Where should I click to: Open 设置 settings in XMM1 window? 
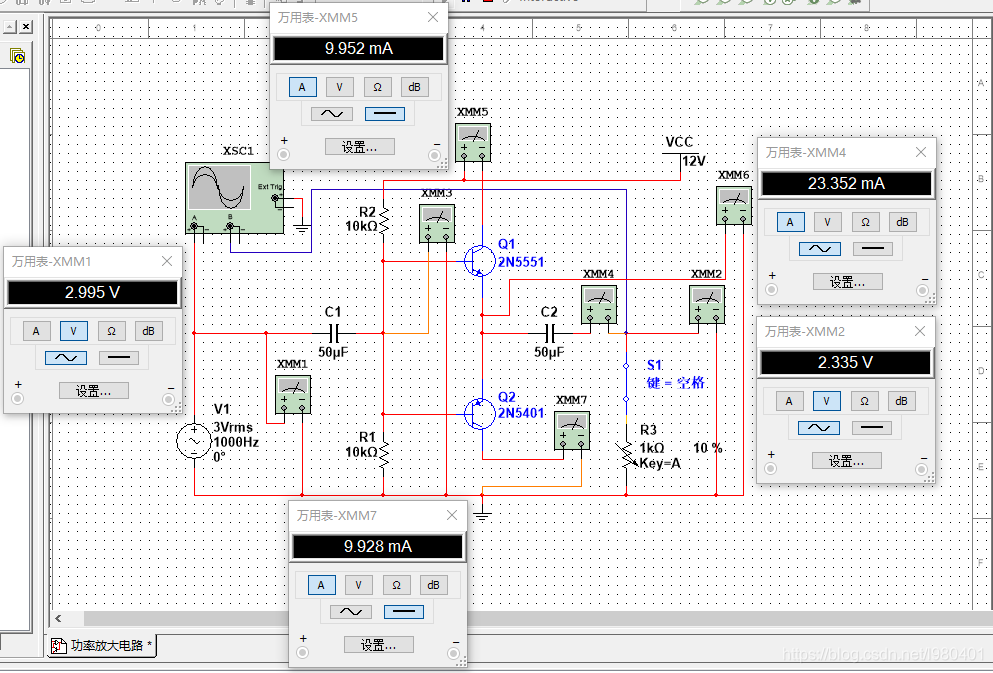coord(94,391)
